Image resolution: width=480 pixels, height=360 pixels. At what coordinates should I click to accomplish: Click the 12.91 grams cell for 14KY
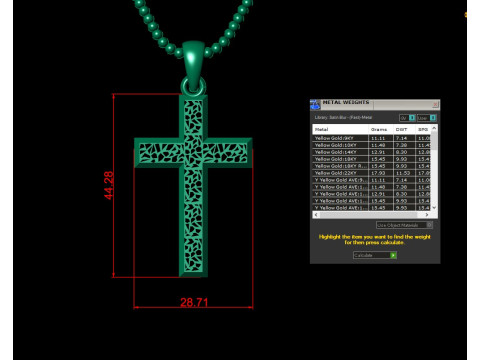381,152
